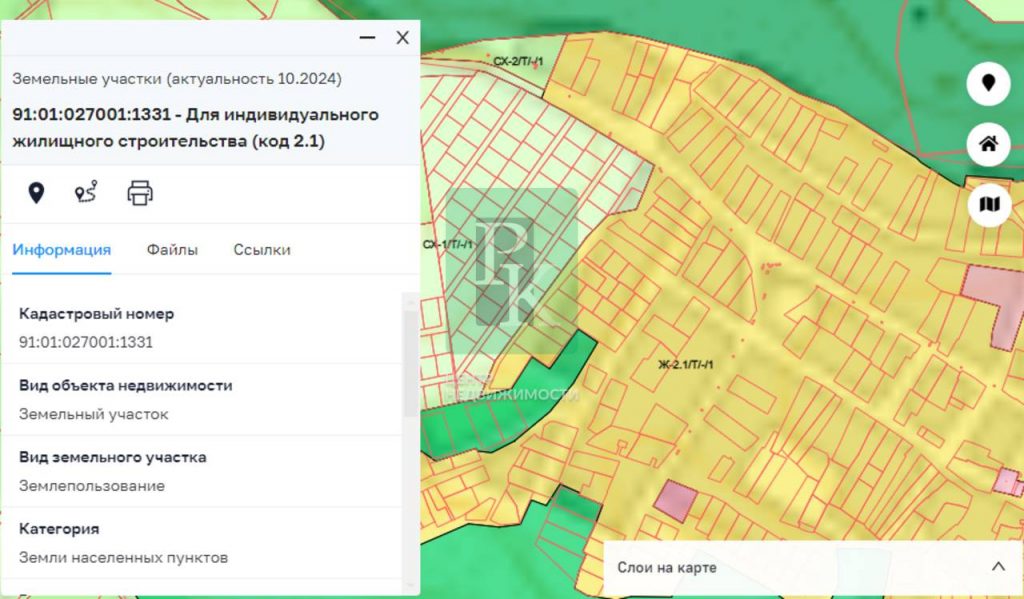Image resolution: width=1024 pixels, height=599 pixels.
Task: Select the small pink parcel near bottom center
Action: [678, 499]
